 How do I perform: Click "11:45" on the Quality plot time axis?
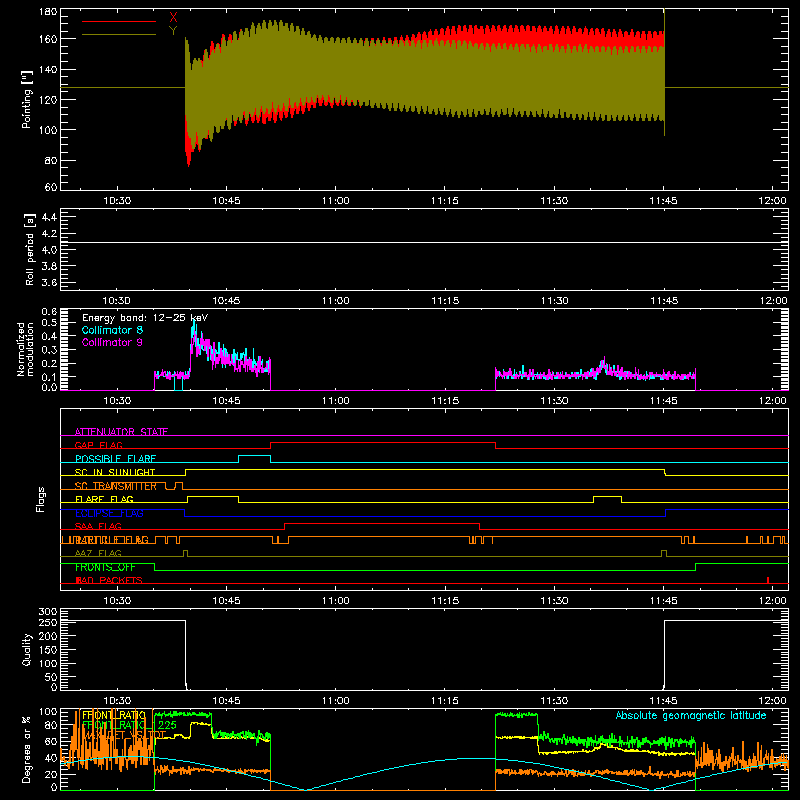click(664, 701)
